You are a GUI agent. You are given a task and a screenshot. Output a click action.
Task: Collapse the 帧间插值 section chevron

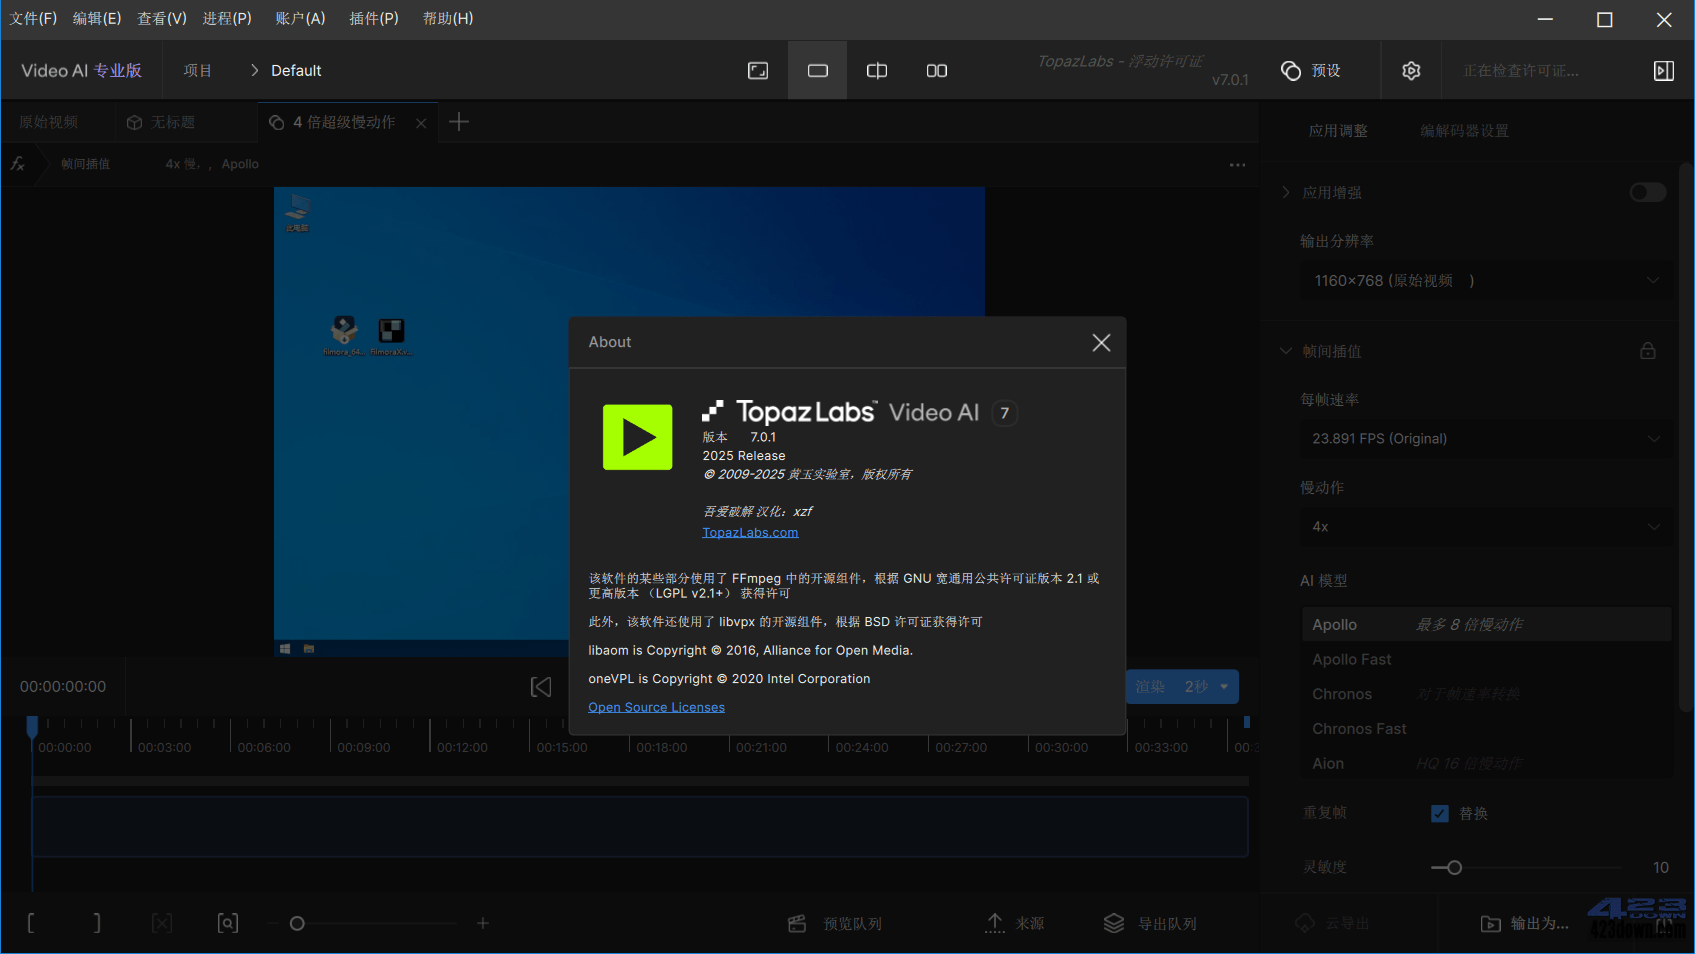(x=1286, y=351)
